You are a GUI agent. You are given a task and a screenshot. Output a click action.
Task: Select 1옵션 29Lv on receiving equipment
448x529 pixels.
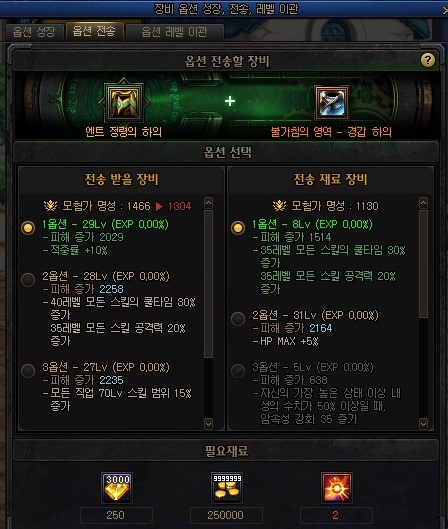pos(28,228)
